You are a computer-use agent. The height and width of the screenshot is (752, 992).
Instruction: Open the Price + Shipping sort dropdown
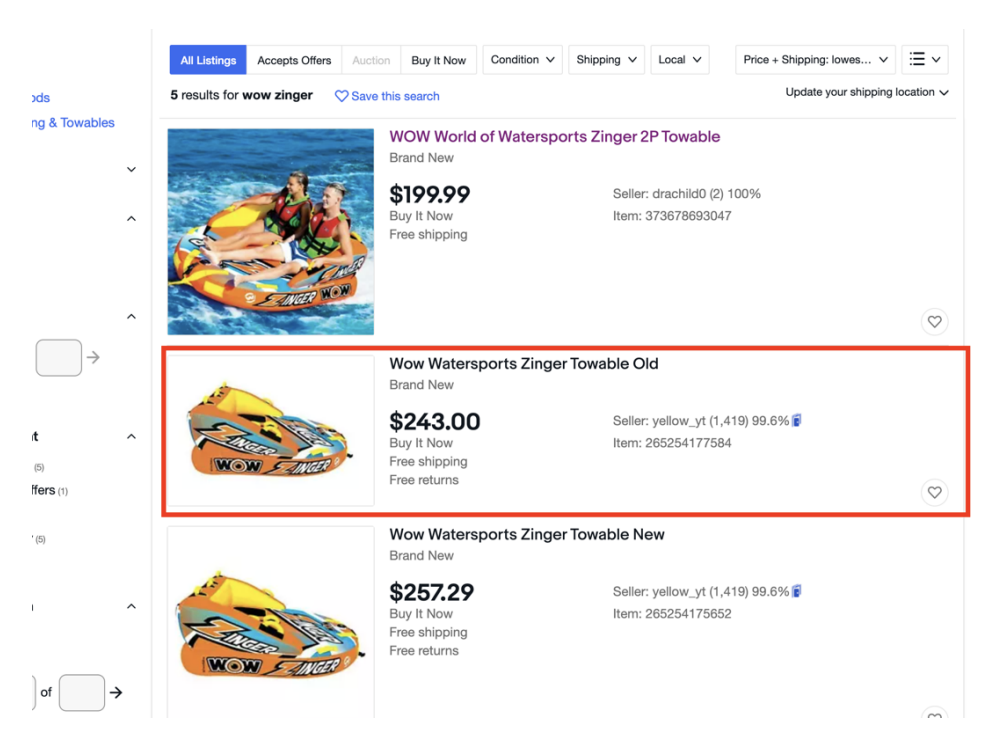click(x=815, y=60)
